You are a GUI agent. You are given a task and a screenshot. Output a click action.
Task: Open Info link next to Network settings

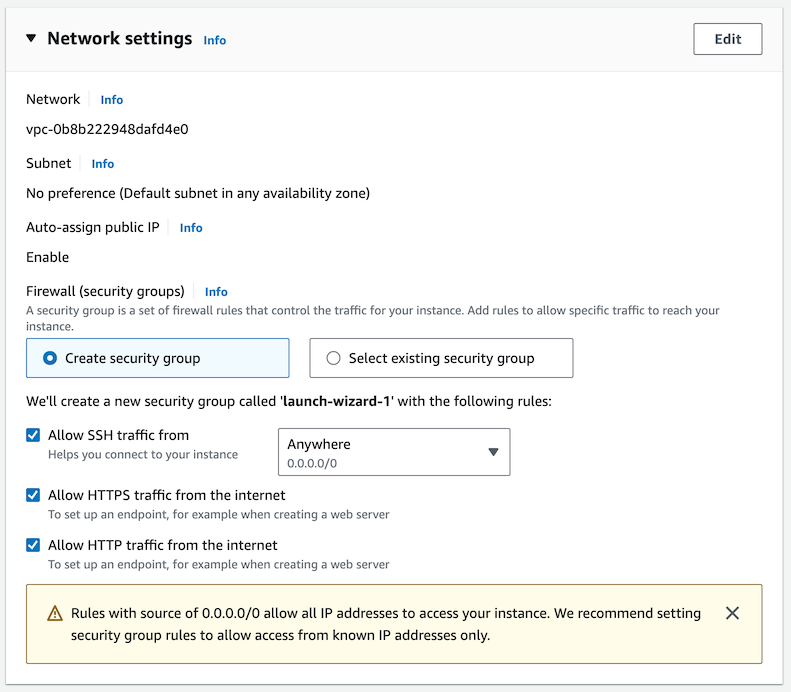pyautogui.click(x=214, y=40)
